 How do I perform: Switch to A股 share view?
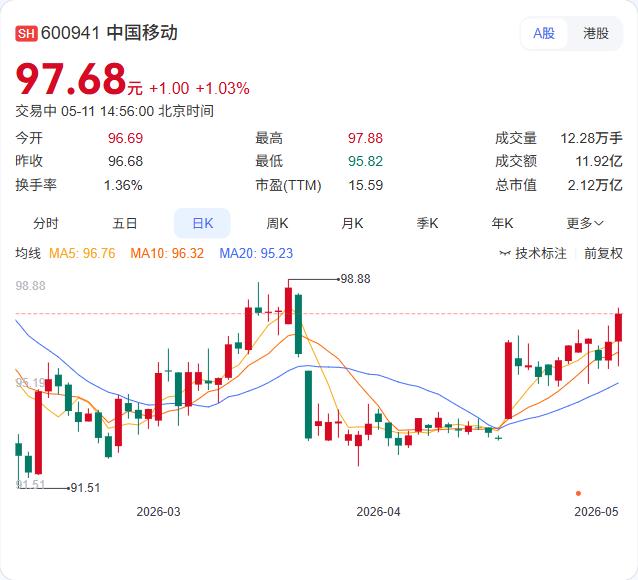point(544,33)
